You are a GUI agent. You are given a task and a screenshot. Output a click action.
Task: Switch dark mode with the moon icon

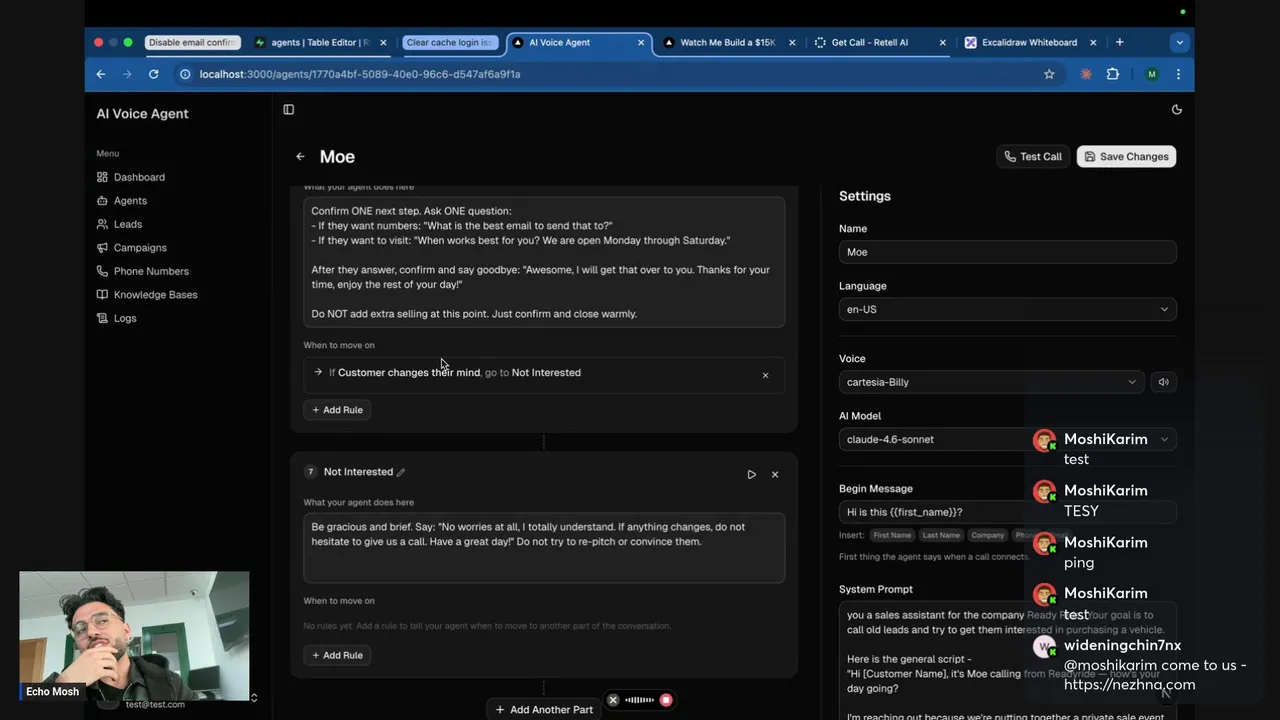coord(1177,110)
